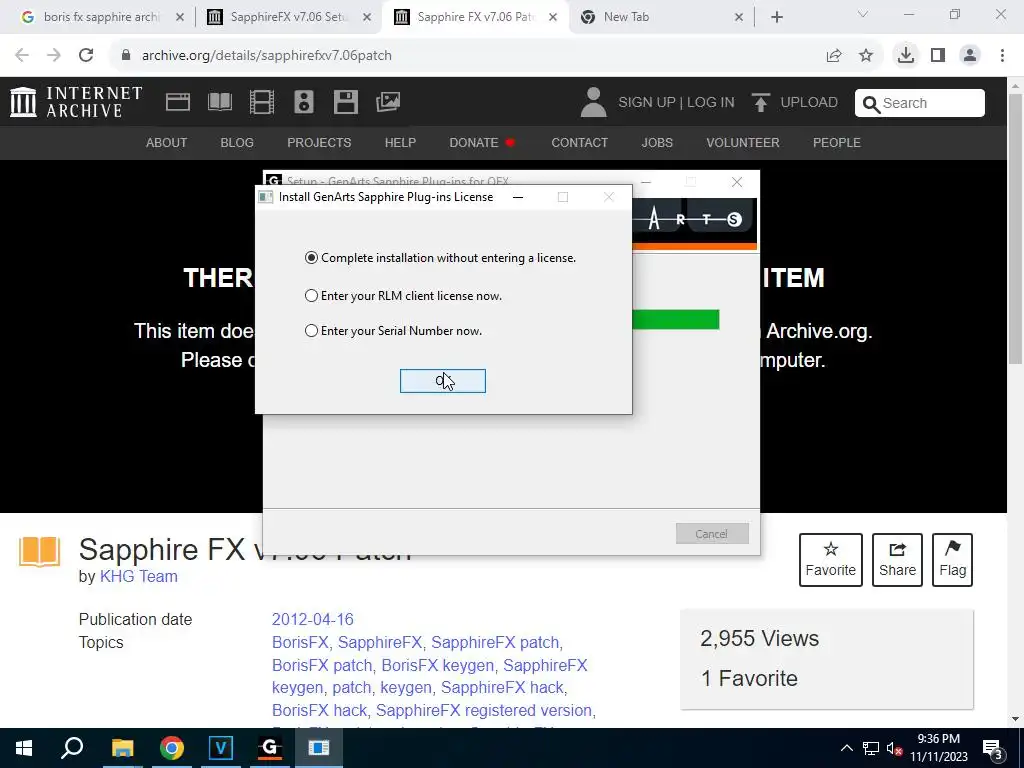Open the VOLUNTEER menu item
This screenshot has width=1024, height=768.
click(x=743, y=142)
